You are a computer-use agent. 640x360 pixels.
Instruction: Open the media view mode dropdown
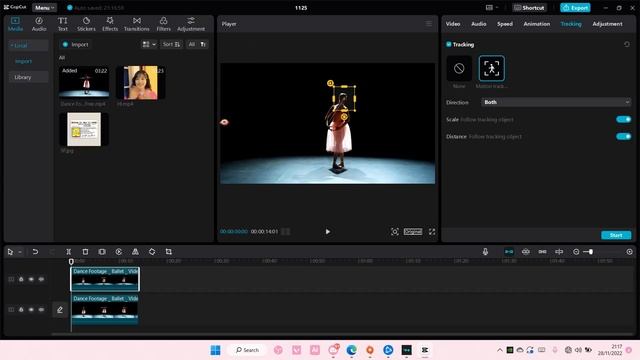(x=149, y=44)
